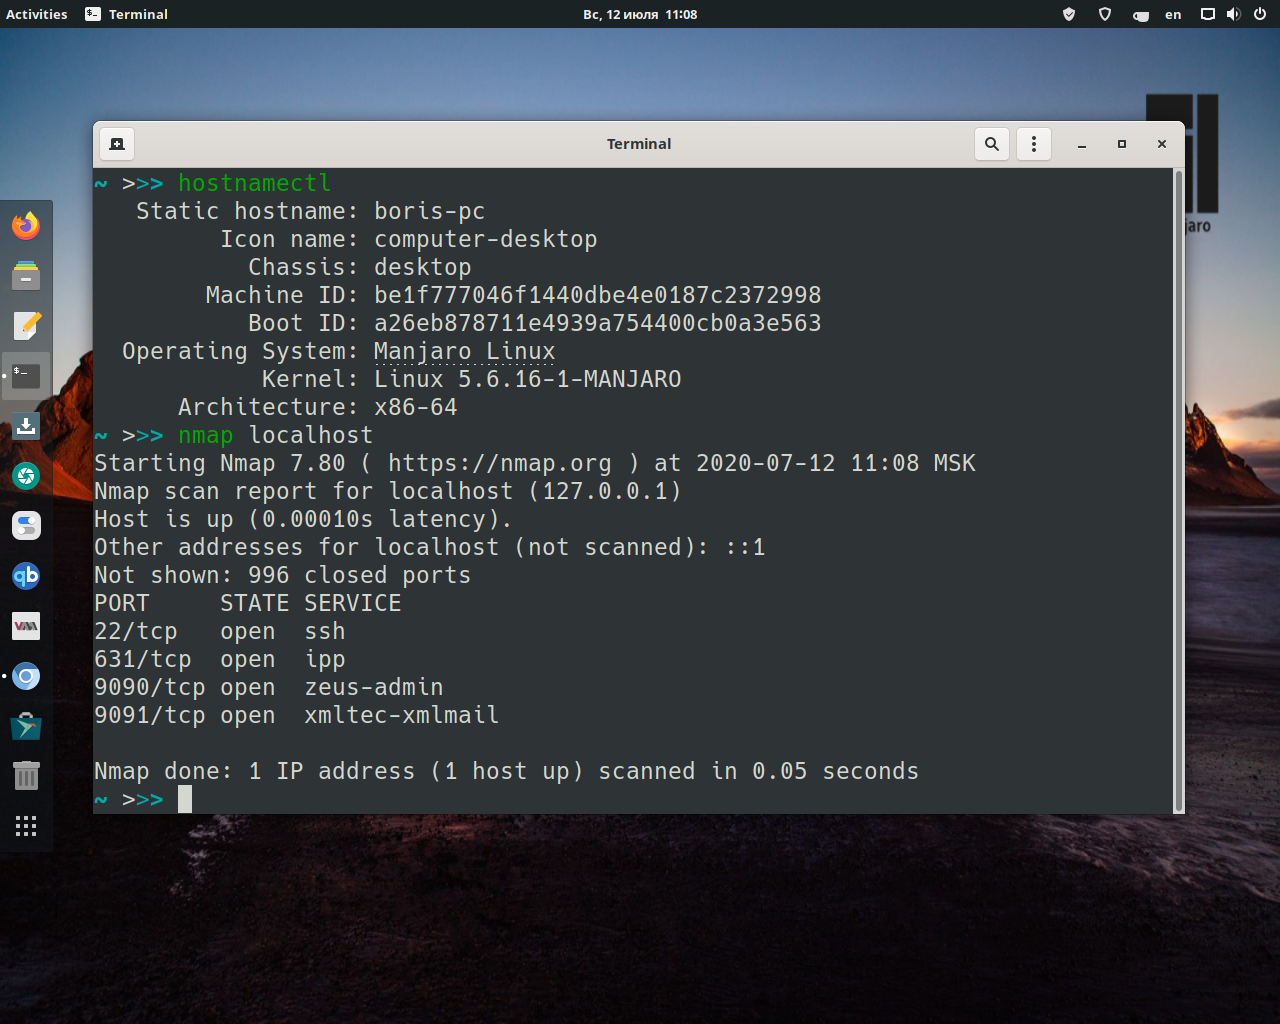This screenshot has width=1280, height=1024.
Task: Open the text editor dock icon
Action: [25, 325]
